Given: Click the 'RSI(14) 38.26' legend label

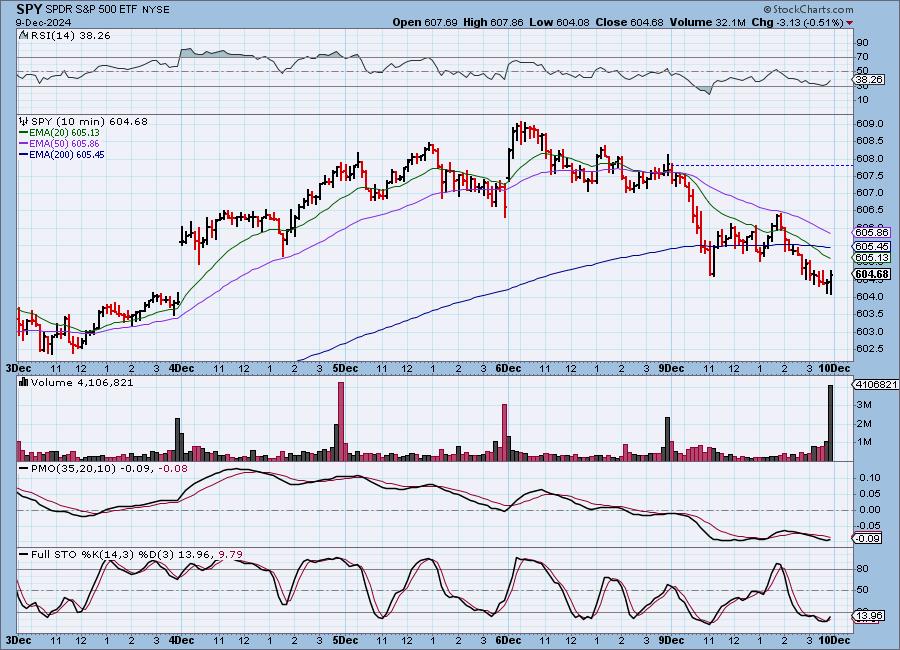Looking at the screenshot, I should pos(71,35).
